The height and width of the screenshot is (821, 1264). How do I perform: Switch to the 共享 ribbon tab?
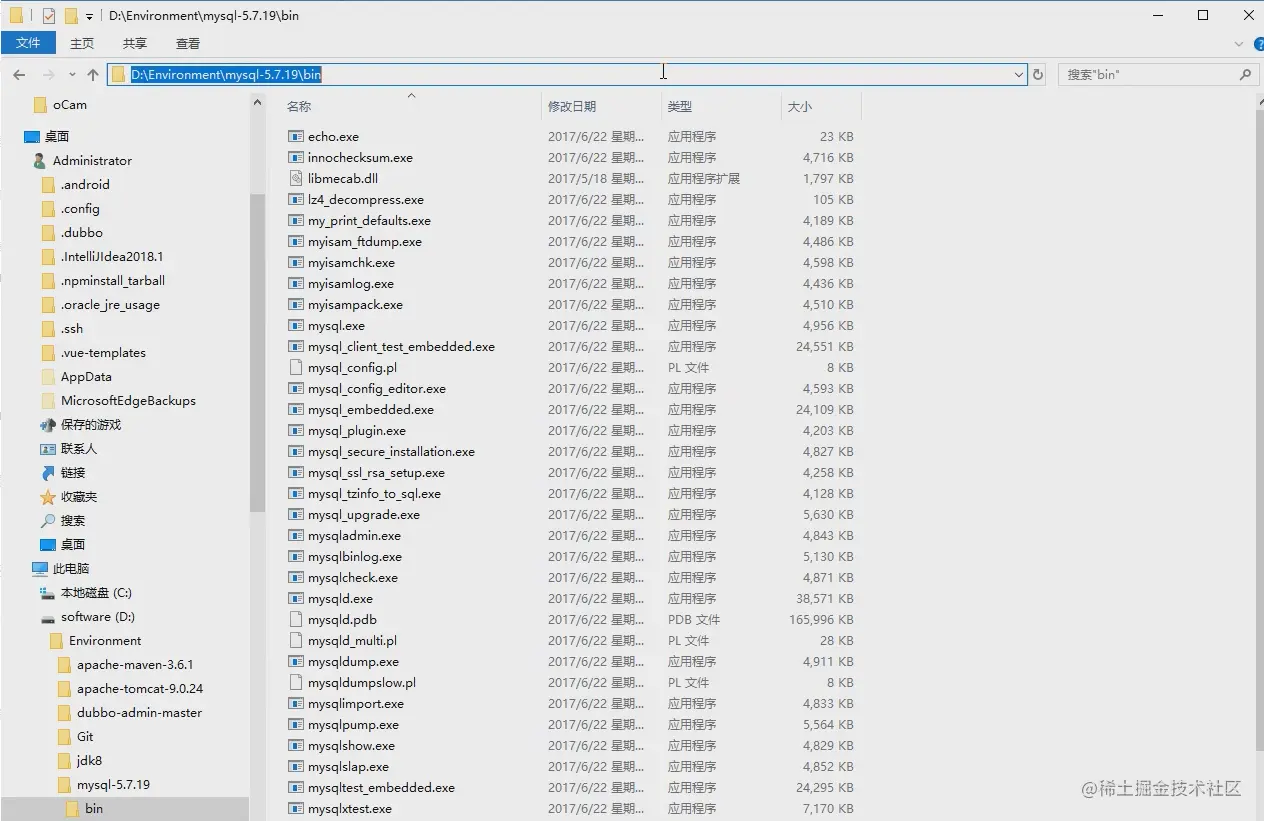click(135, 44)
